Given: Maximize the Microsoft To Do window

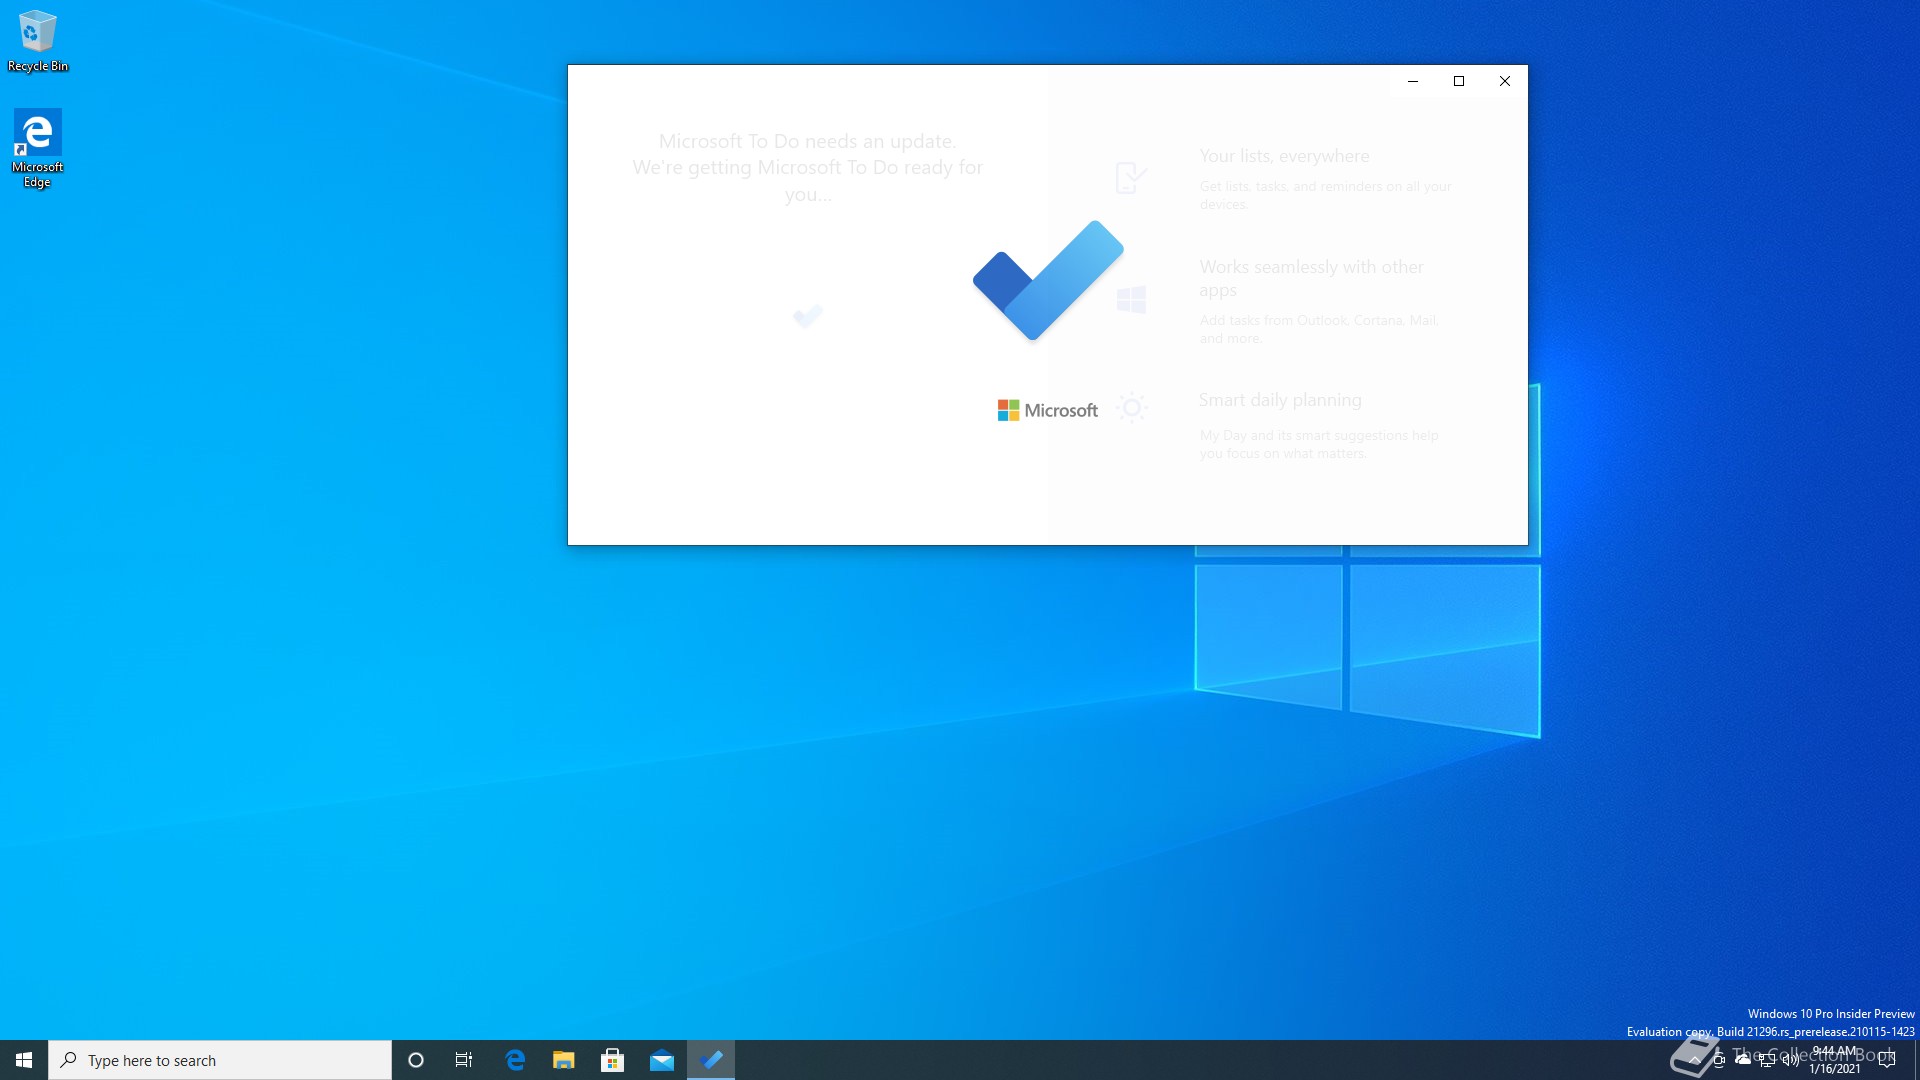Looking at the screenshot, I should (1459, 81).
